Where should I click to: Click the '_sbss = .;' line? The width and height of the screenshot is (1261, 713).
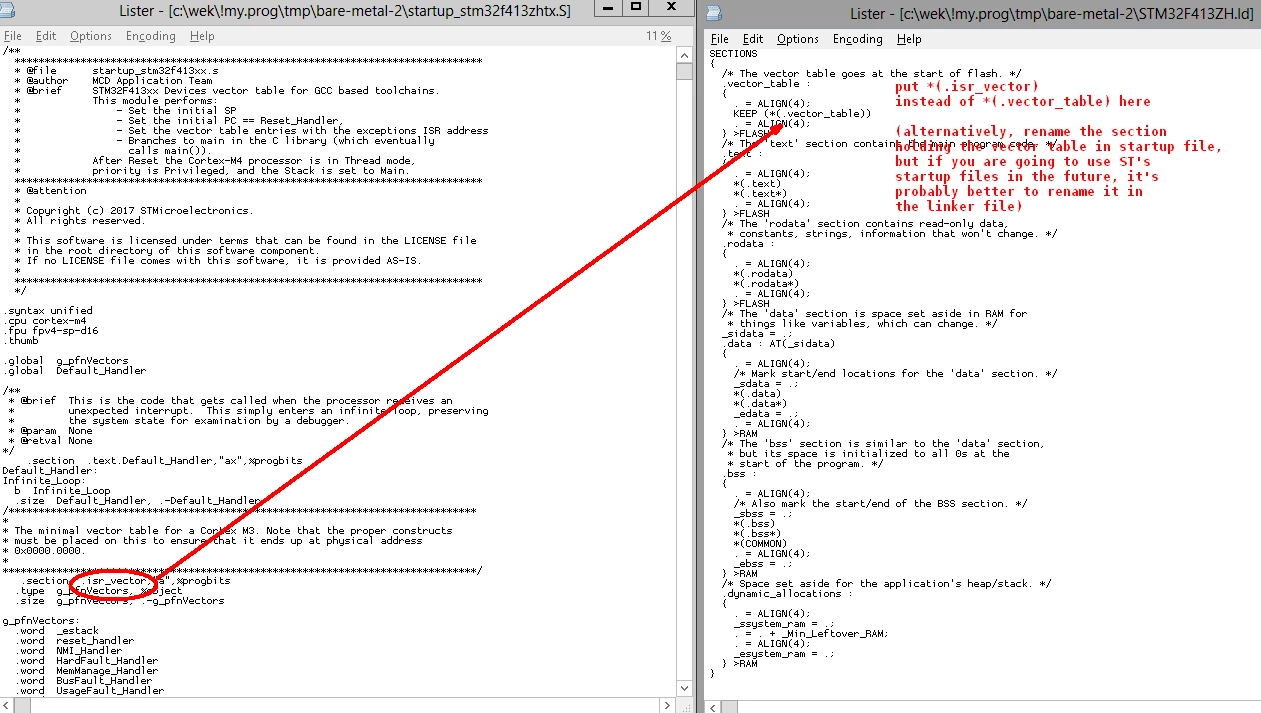coord(763,514)
